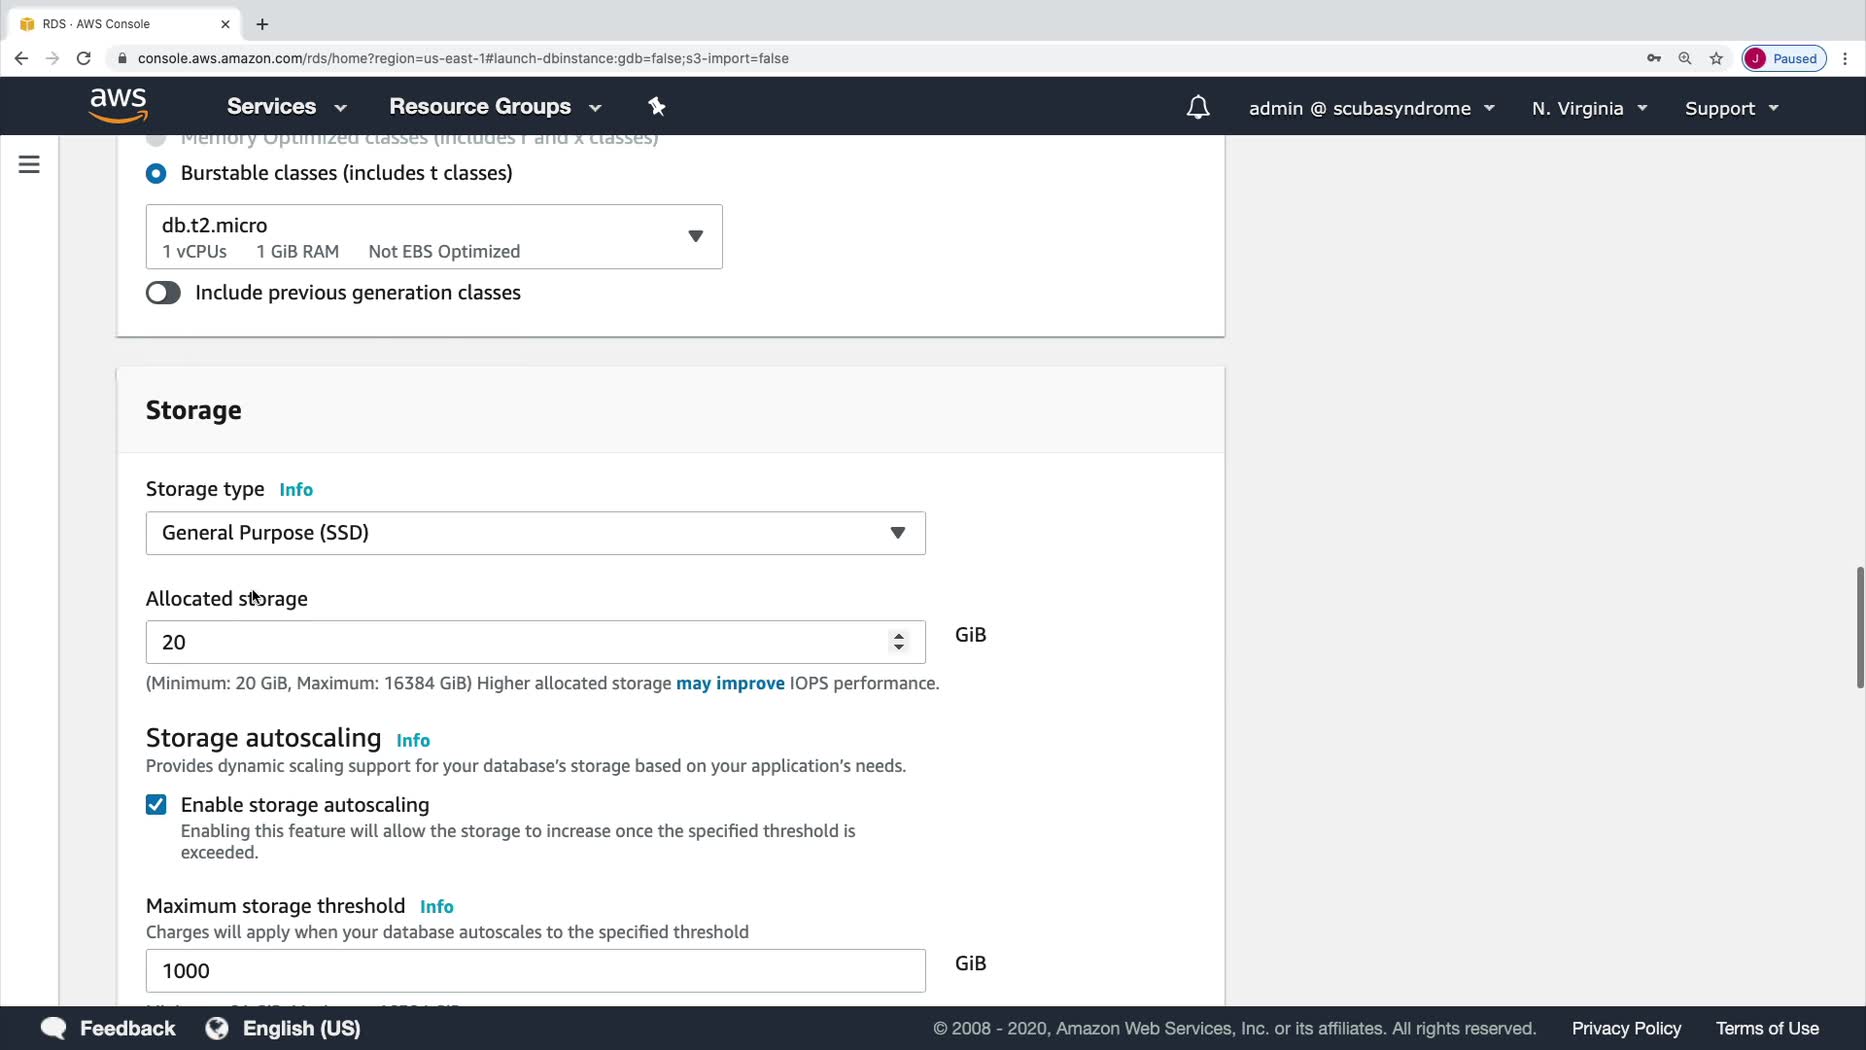Open the notifications bell
This screenshot has height=1050, width=1866.
(x=1197, y=108)
